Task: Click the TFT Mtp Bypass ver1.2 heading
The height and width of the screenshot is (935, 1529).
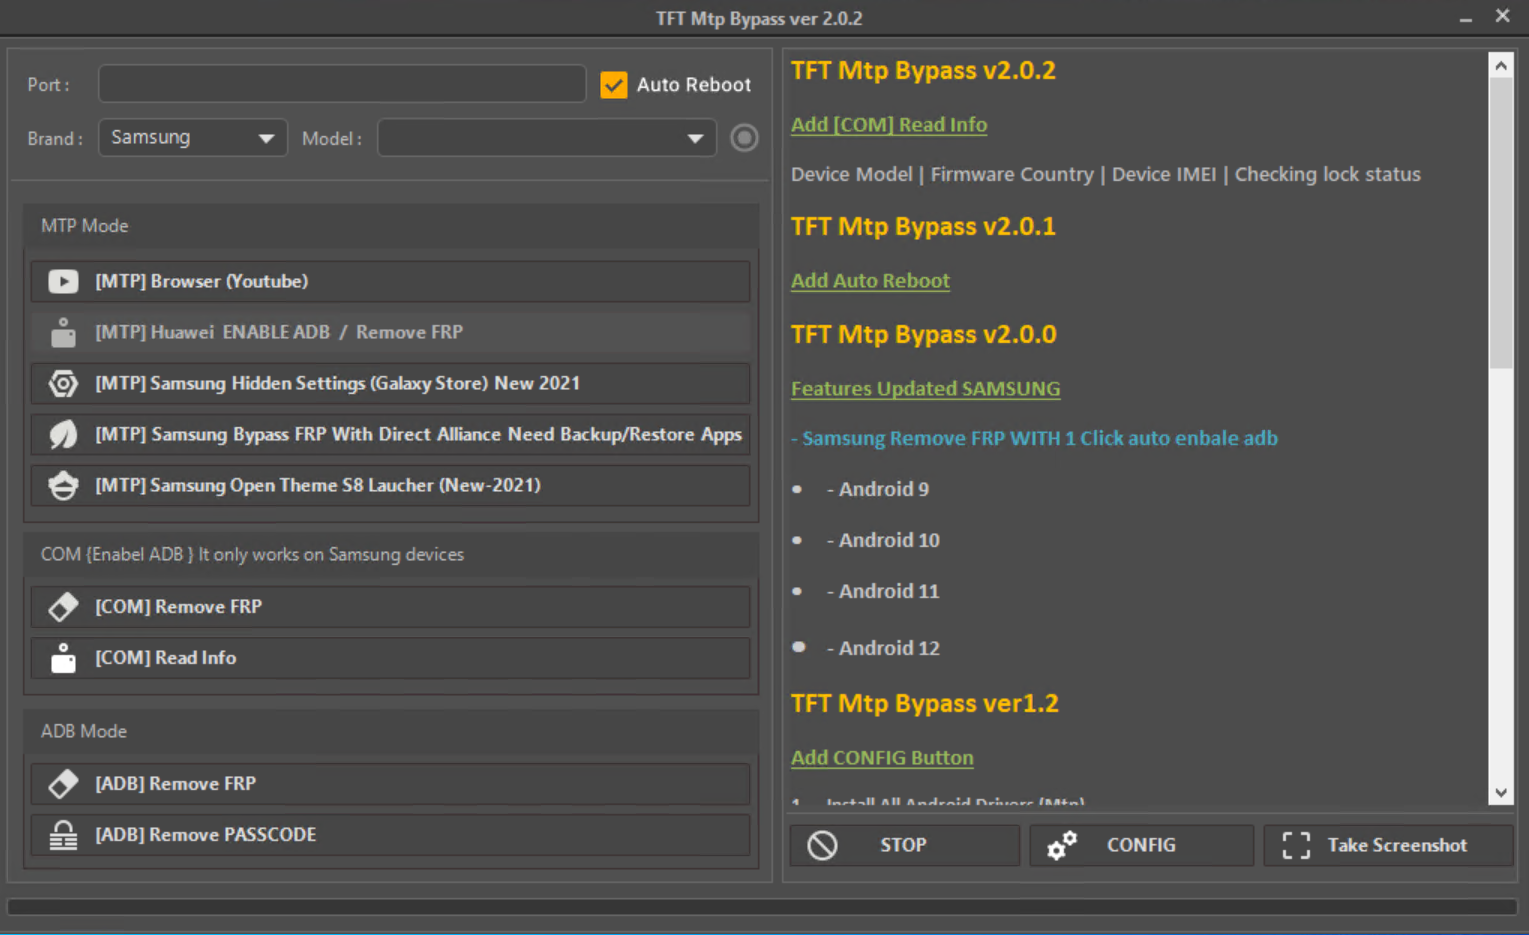Action: (x=925, y=704)
